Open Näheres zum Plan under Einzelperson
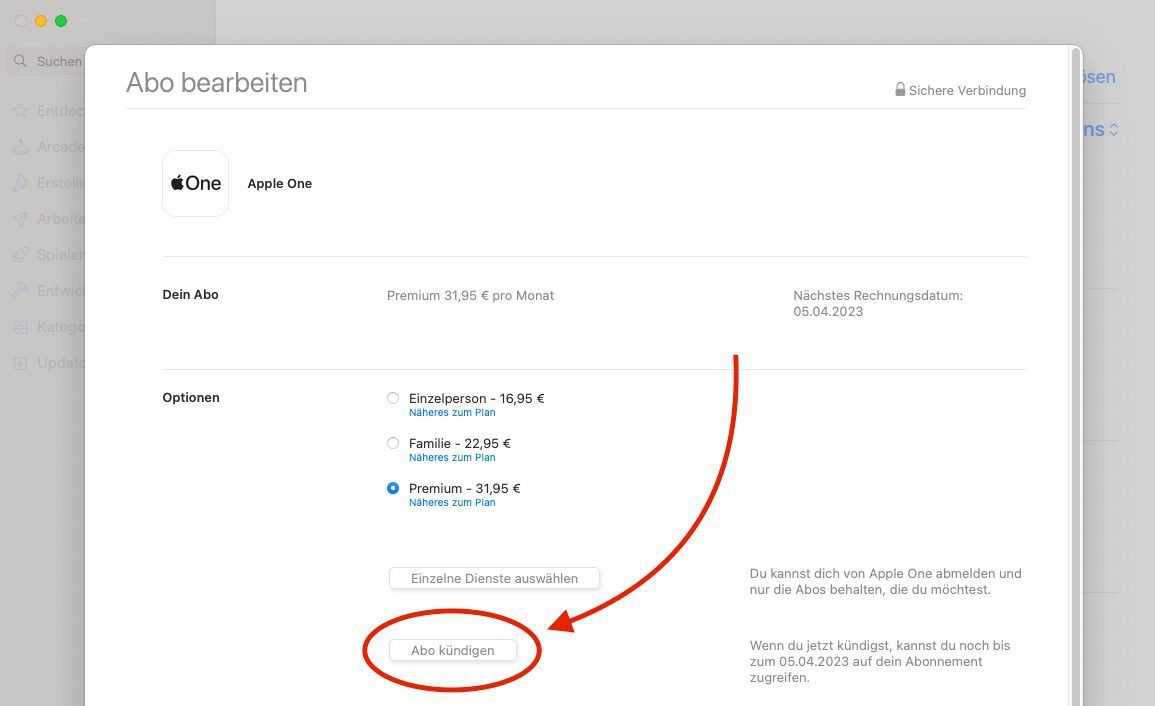This screenshot has width=1155, height=706. pyautogui.click(x=452, y=412)
